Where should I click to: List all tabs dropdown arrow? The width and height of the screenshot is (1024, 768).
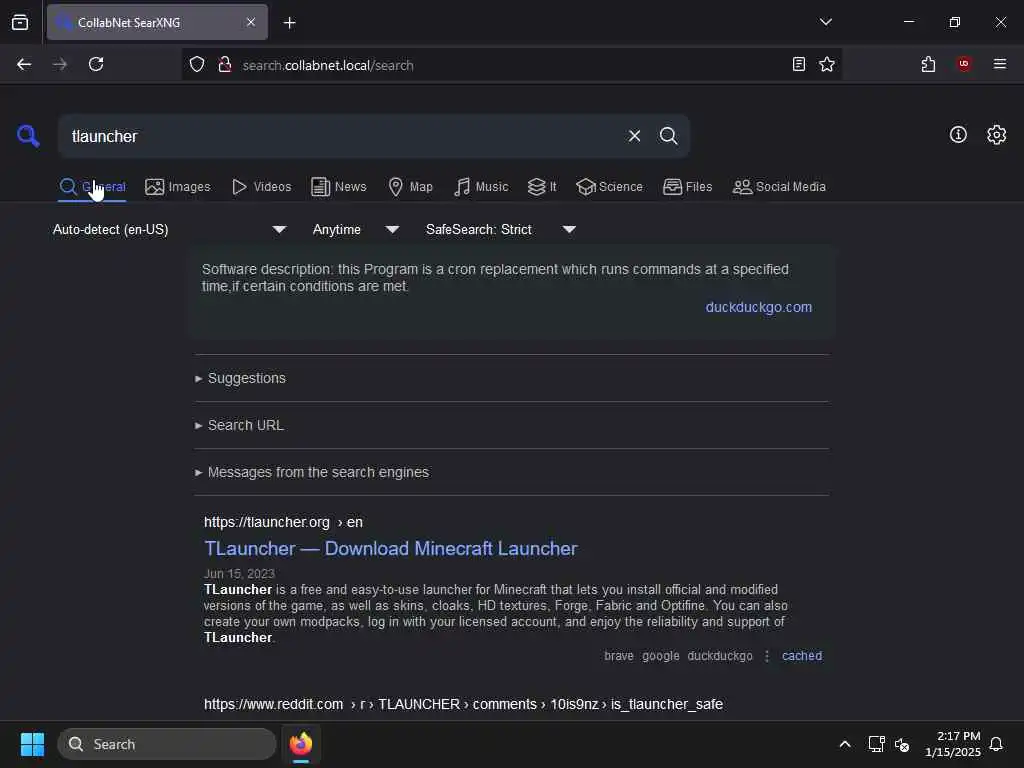(x=825, y=22)
